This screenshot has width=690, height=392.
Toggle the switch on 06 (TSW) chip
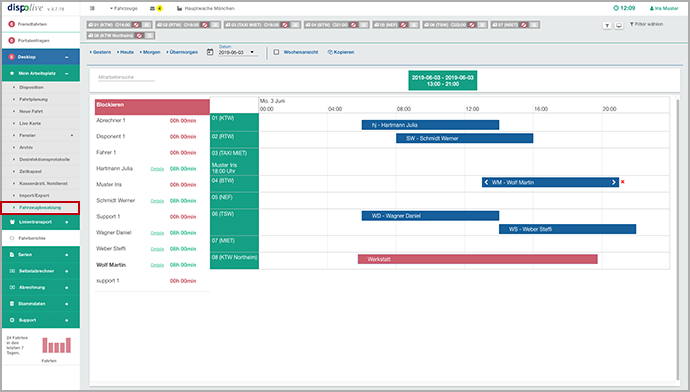coord(482,25)
